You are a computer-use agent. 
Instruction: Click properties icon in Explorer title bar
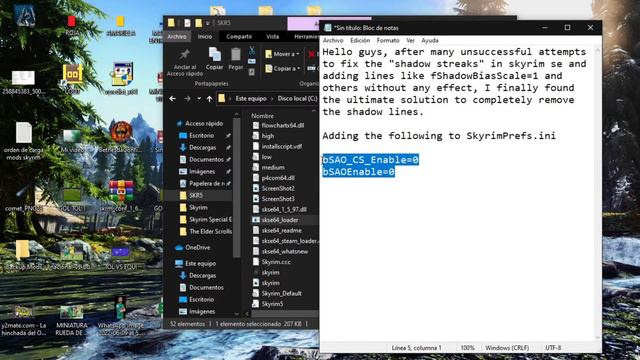187,23
